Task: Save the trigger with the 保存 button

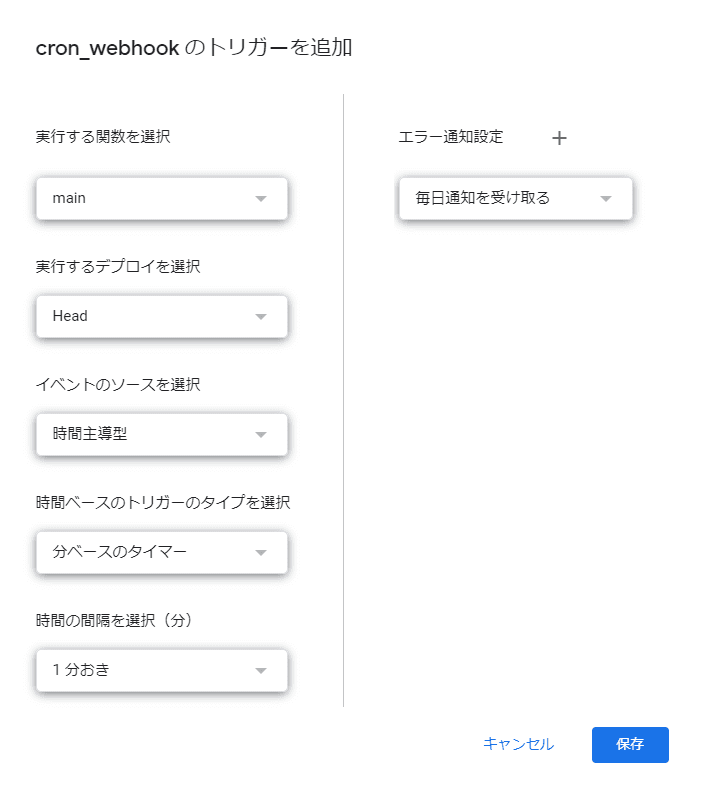Action: click(630, 744)
